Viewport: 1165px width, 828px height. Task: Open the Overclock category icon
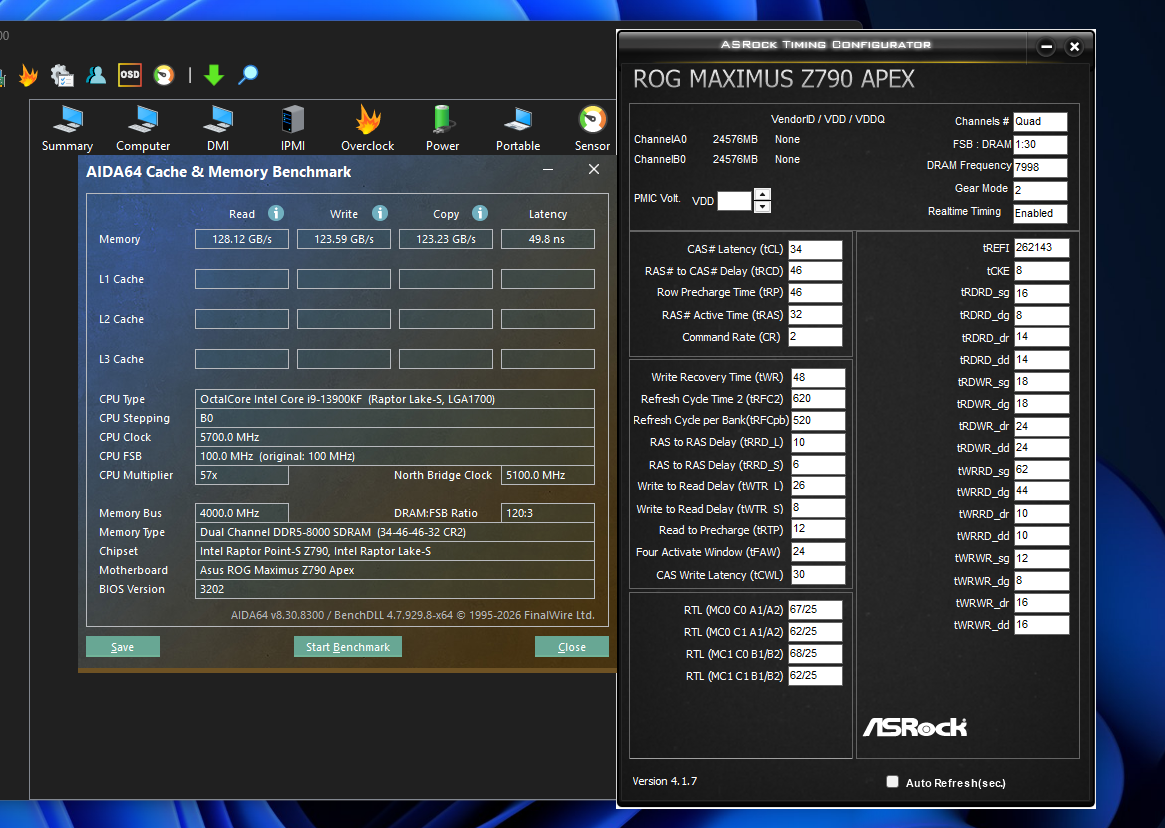pos(367,128)
